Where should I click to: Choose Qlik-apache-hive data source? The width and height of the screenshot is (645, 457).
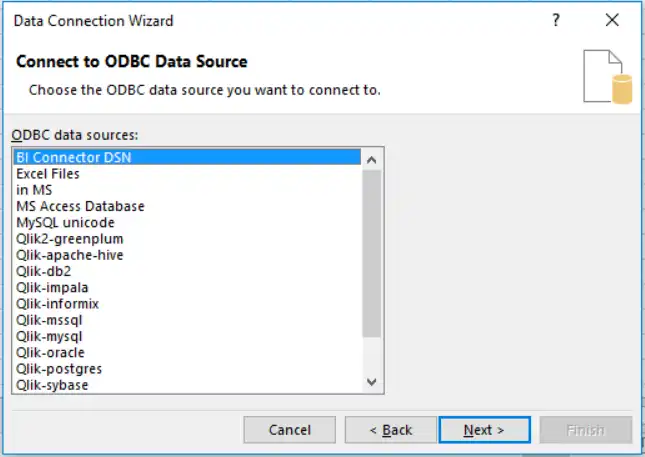[70, 255]
